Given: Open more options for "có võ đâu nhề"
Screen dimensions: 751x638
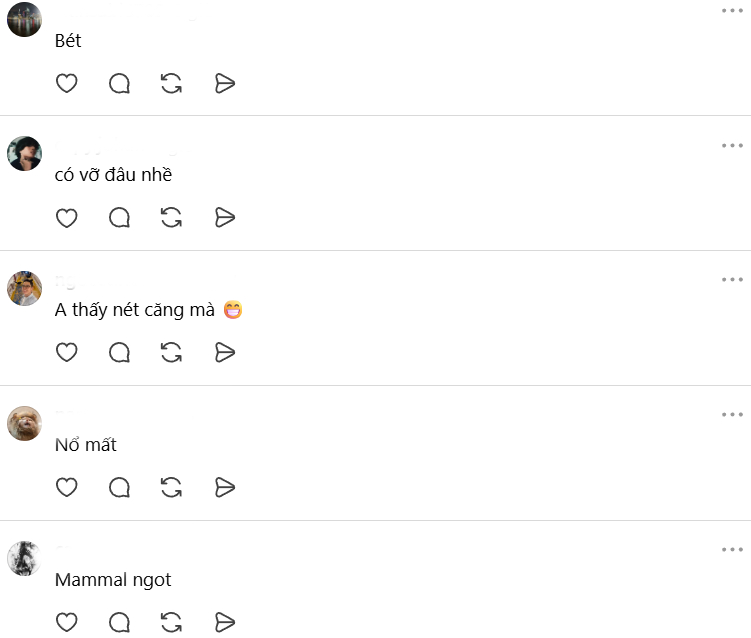Looking at the screenshot, I should (x=732, y=145).
